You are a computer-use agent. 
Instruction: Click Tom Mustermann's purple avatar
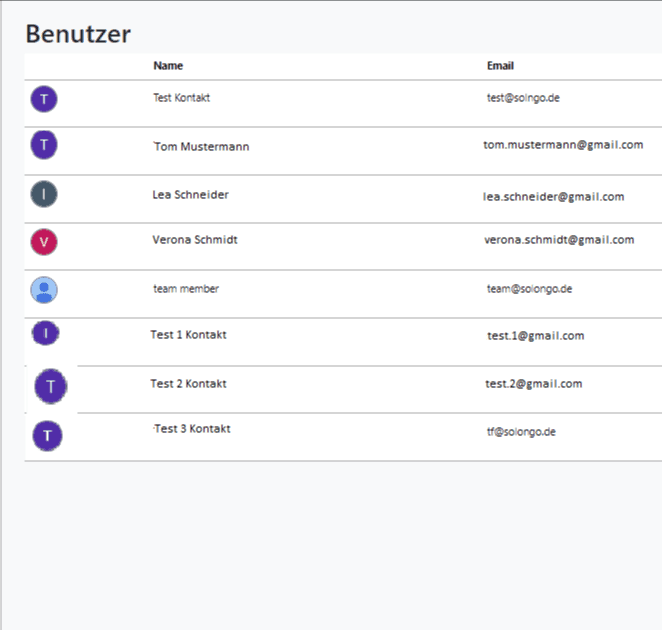tap(44, 145)
